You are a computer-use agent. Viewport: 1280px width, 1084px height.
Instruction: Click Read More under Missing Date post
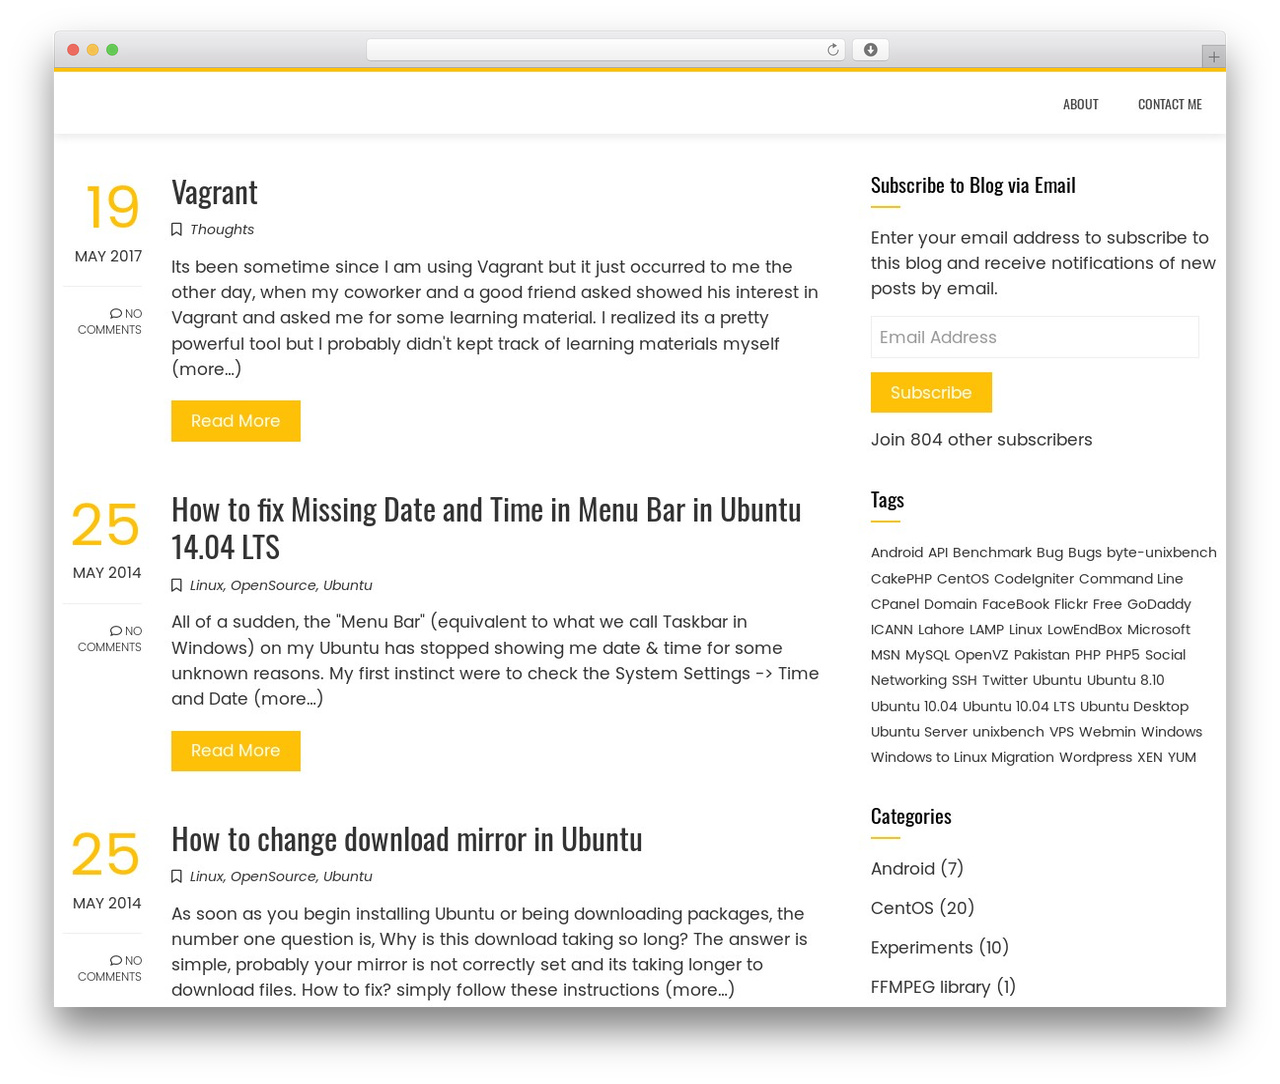point(236,751)
